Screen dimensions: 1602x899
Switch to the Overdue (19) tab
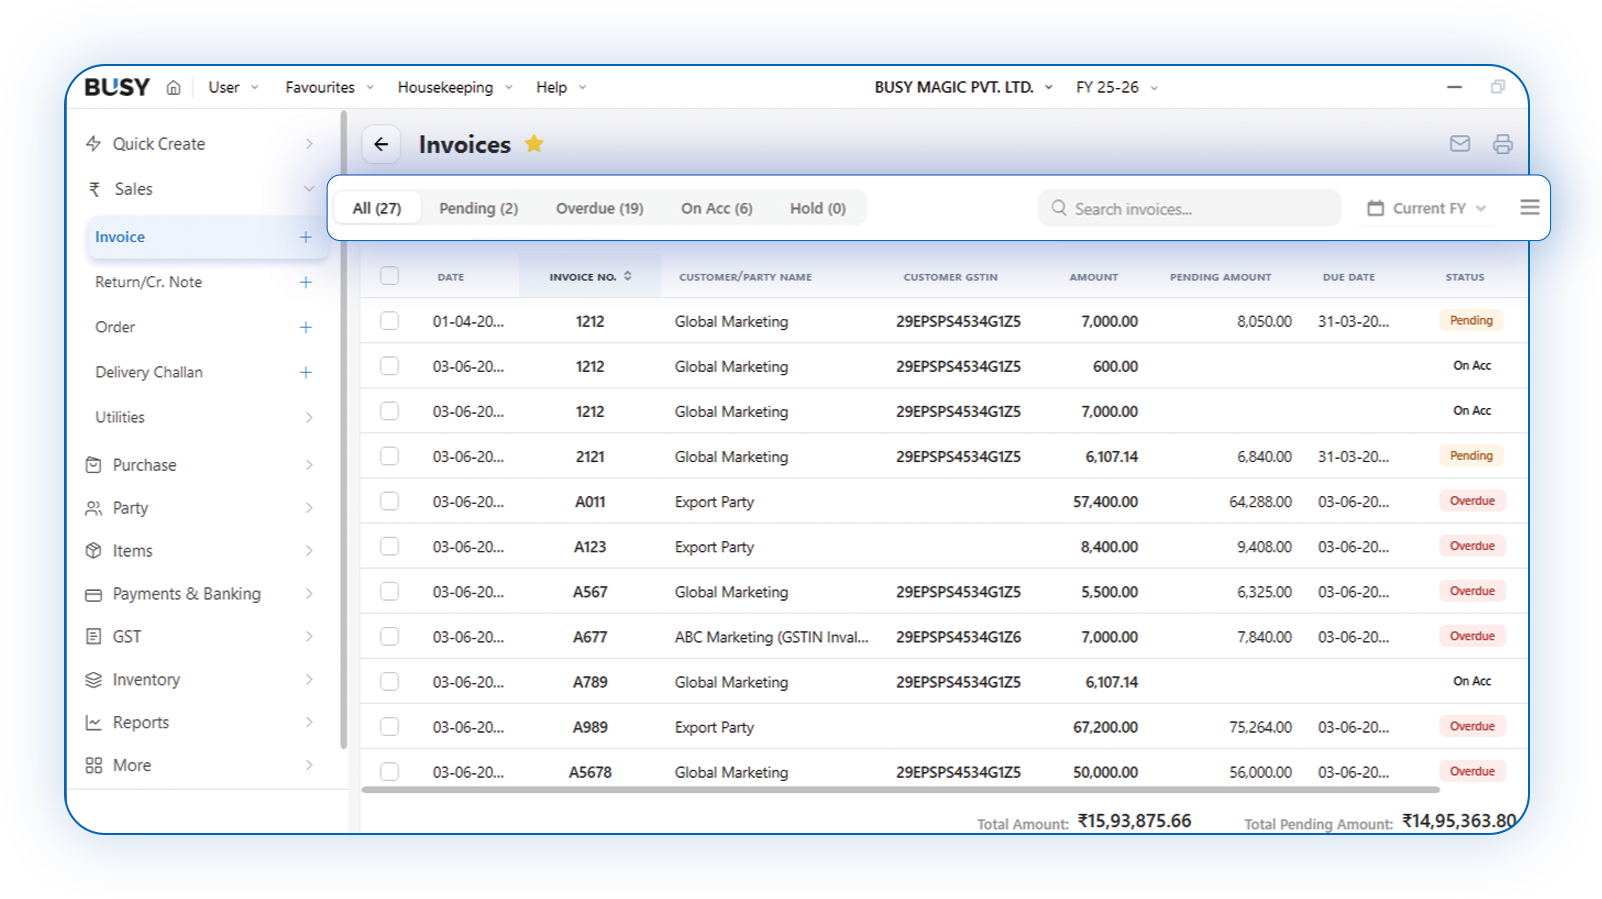click(599, 208)
